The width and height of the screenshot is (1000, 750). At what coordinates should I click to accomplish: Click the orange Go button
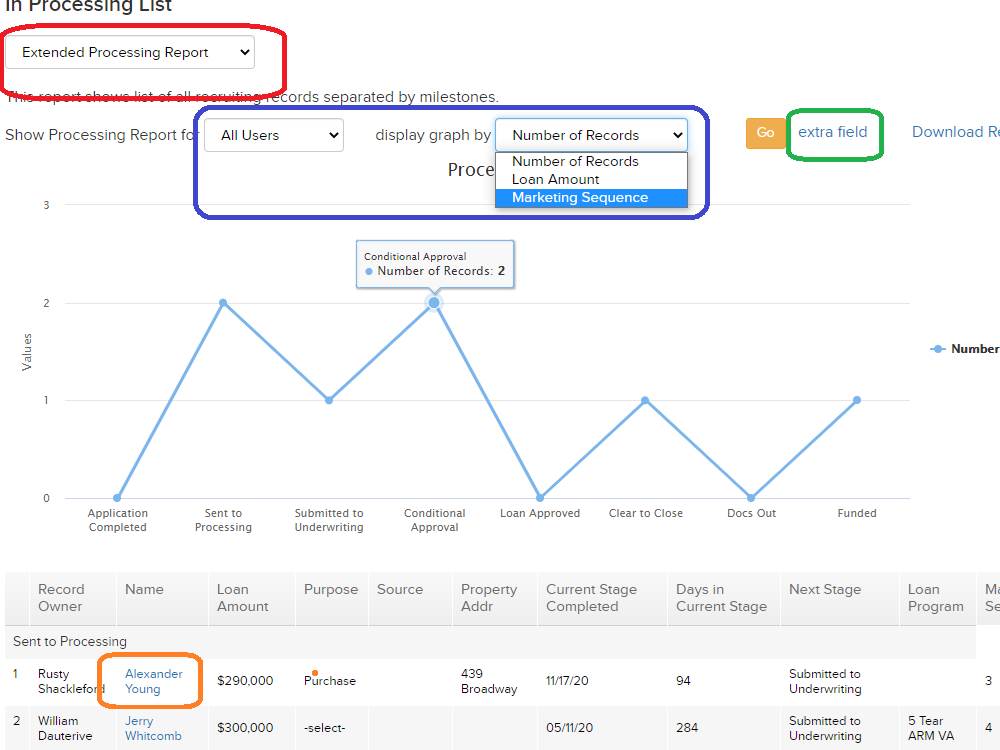click(x=765, y=133)
